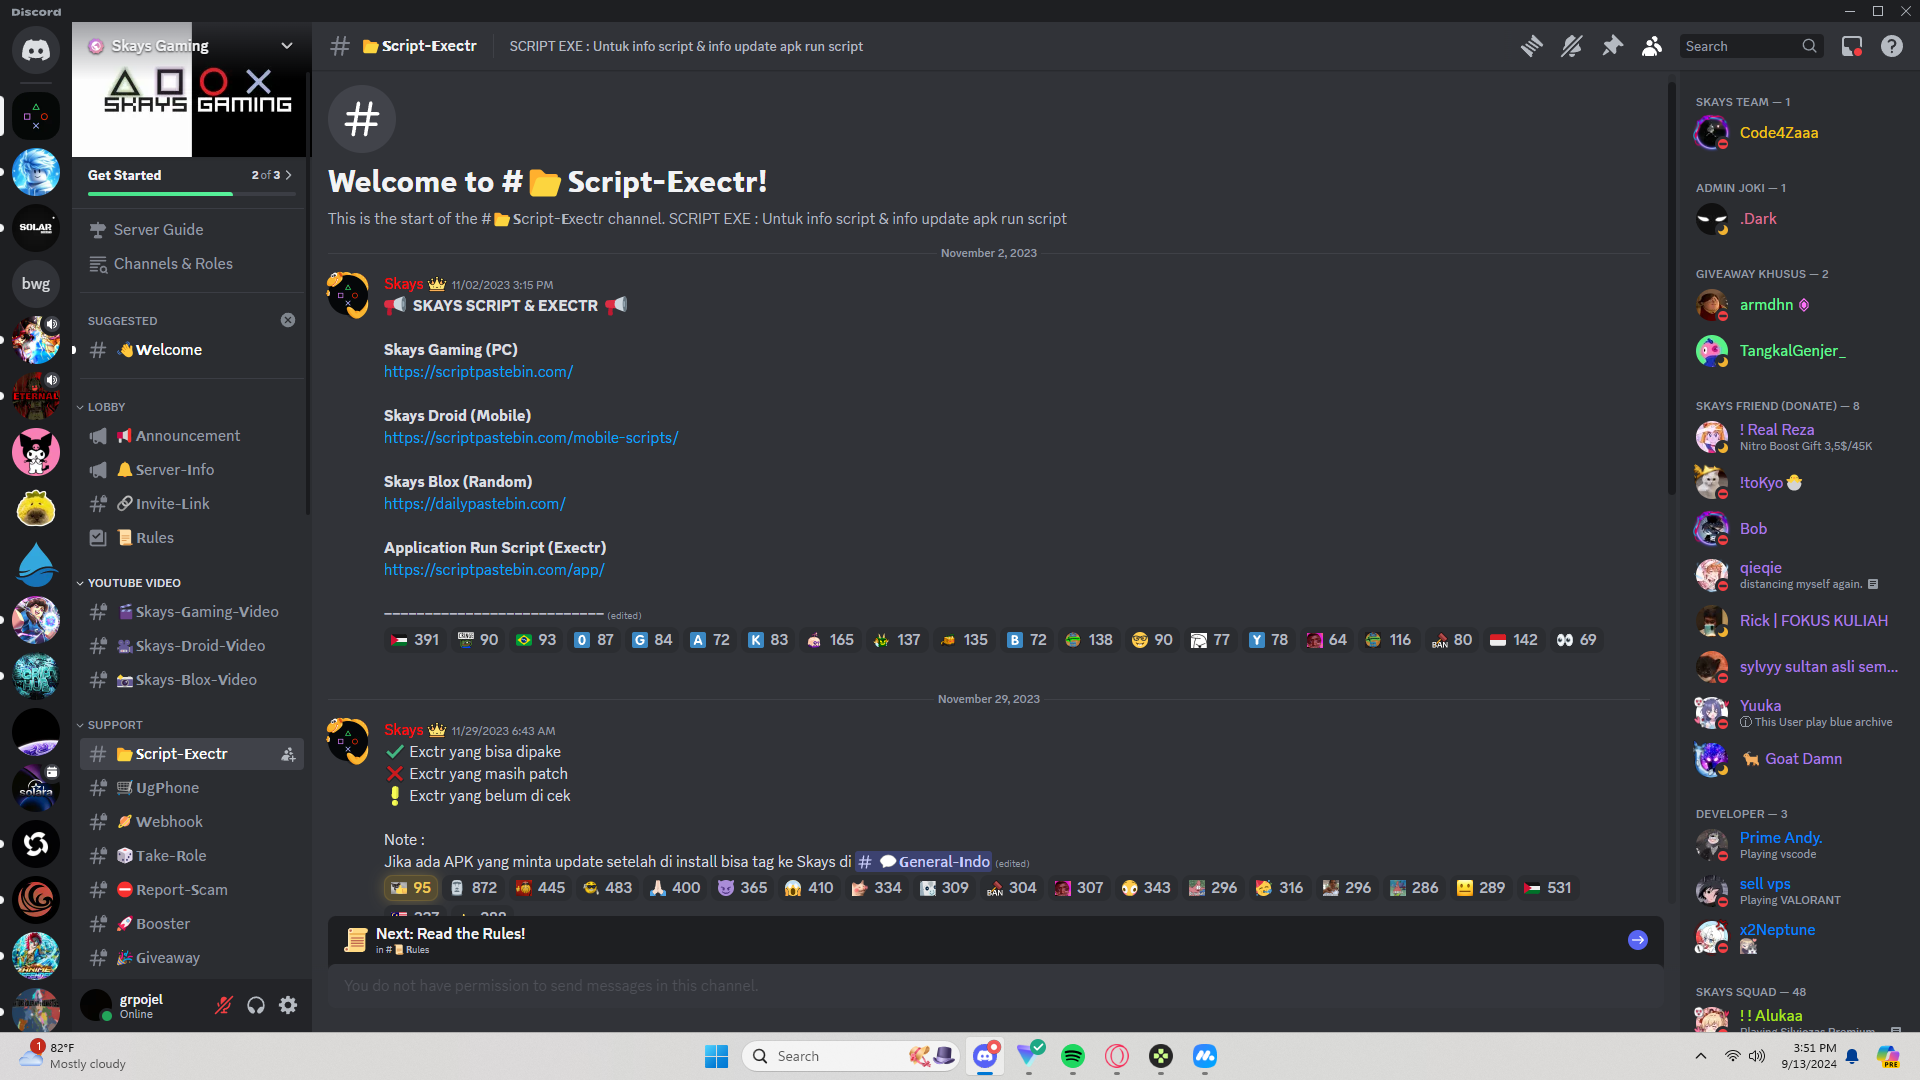The width and height of the screenshot is (1920, 1080).
Task: Select the Skays Gaming server icon
Action: [36, 116]
